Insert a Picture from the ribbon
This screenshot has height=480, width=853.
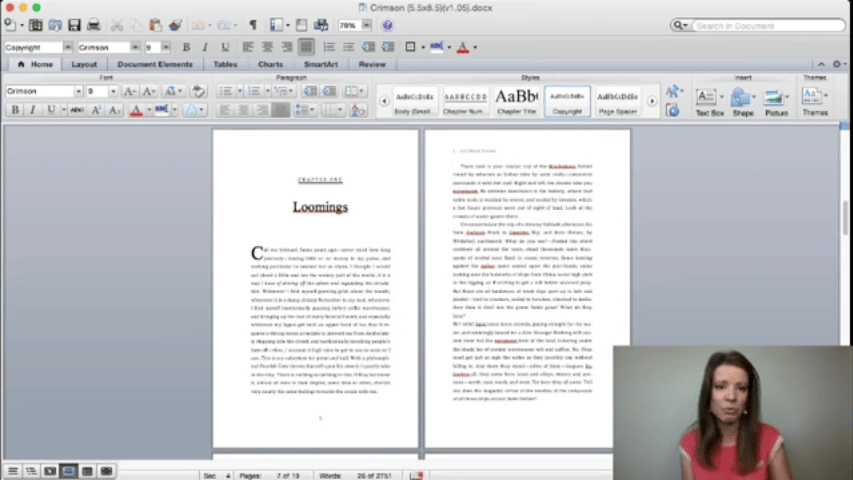[x=776, y=101]
